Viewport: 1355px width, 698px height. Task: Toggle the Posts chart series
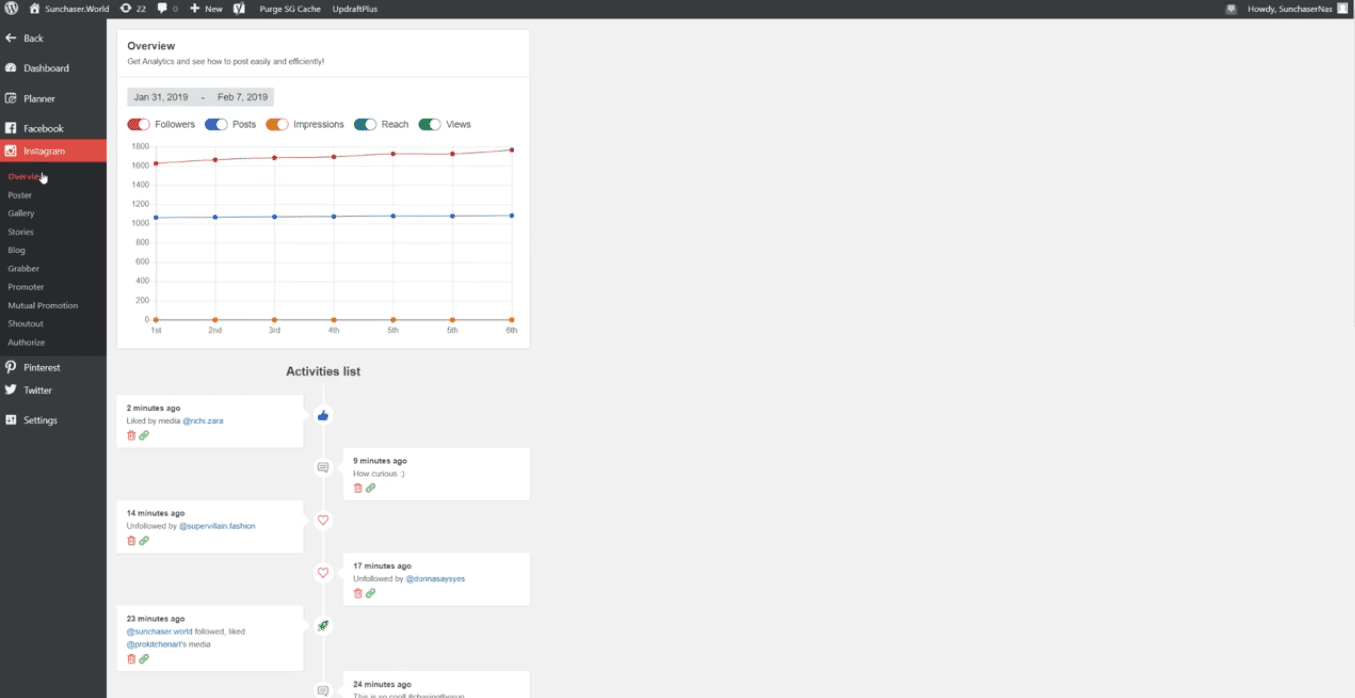[x=216, y=125]
